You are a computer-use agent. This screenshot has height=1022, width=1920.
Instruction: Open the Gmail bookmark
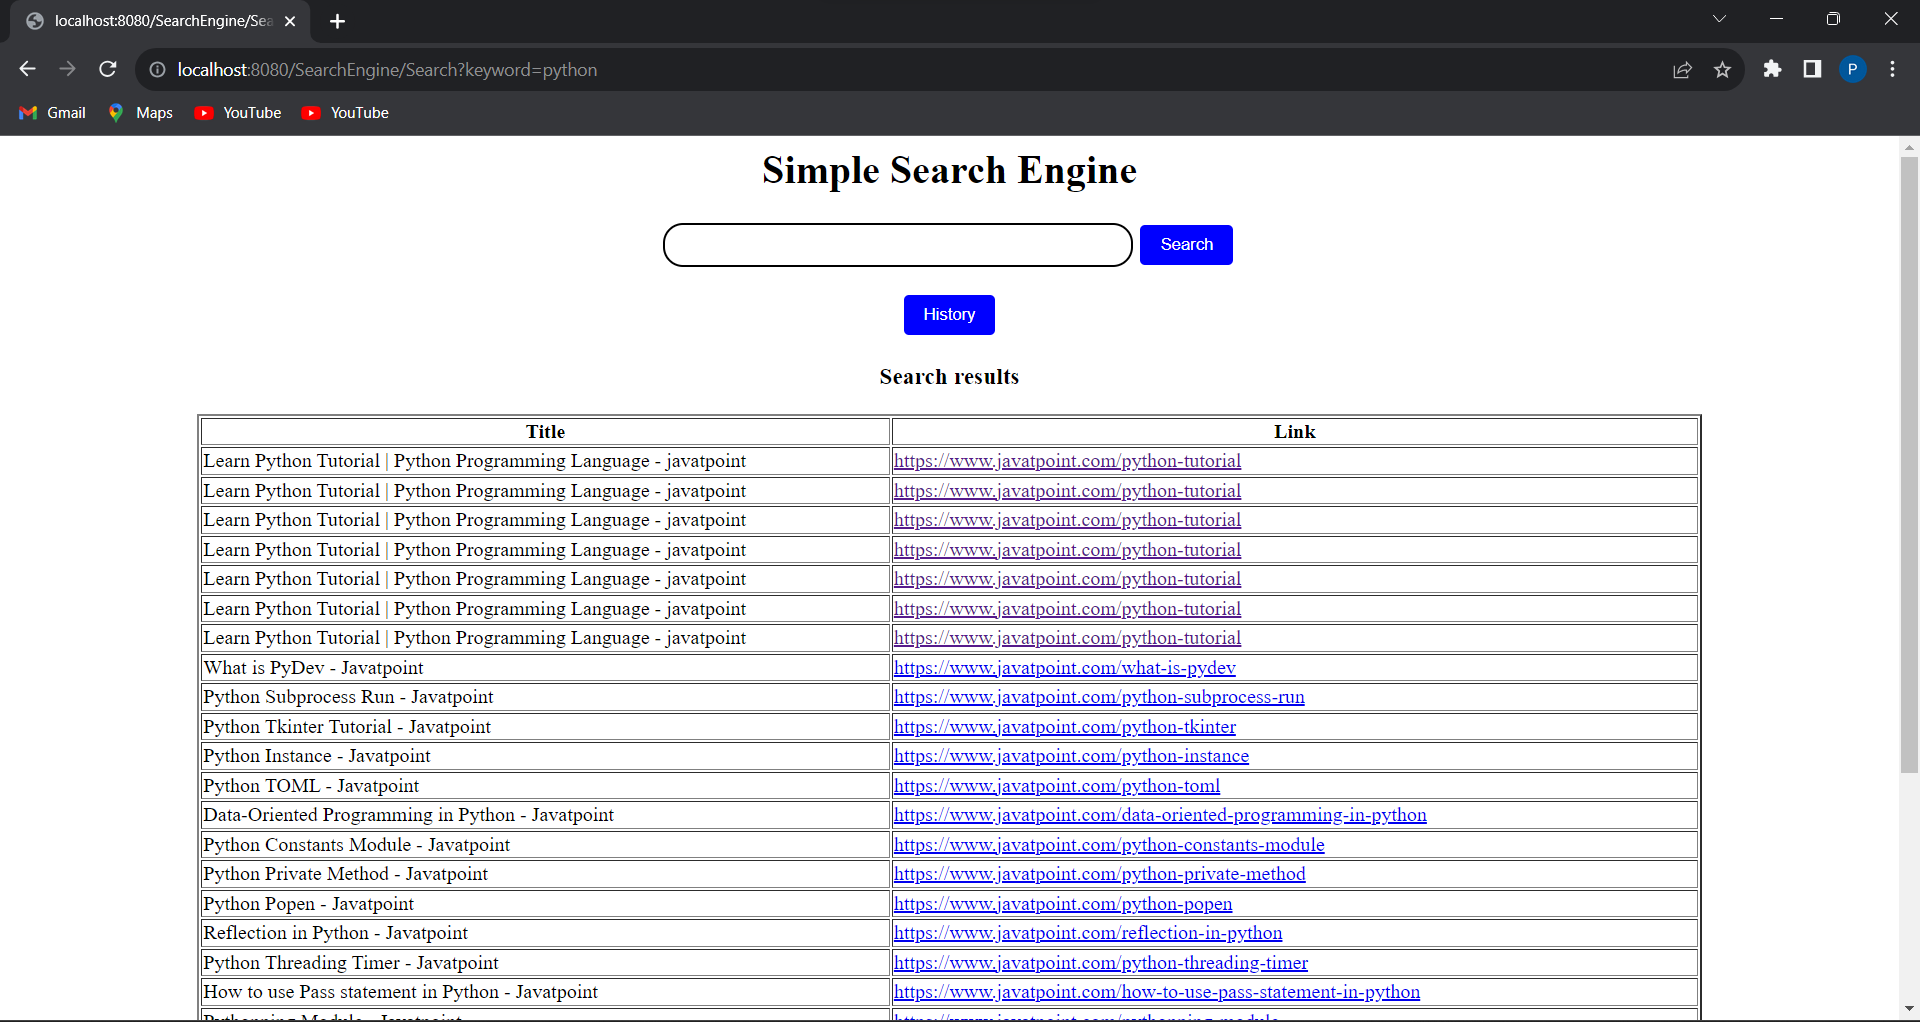[51, 113]
